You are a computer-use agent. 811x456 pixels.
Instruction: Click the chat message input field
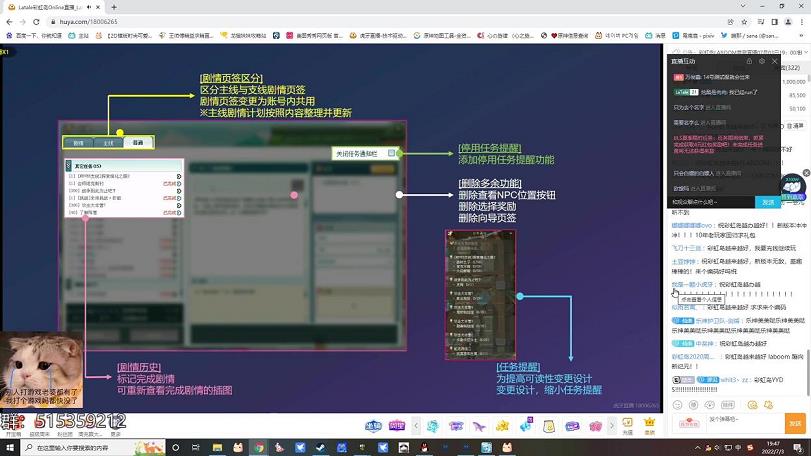740,419
